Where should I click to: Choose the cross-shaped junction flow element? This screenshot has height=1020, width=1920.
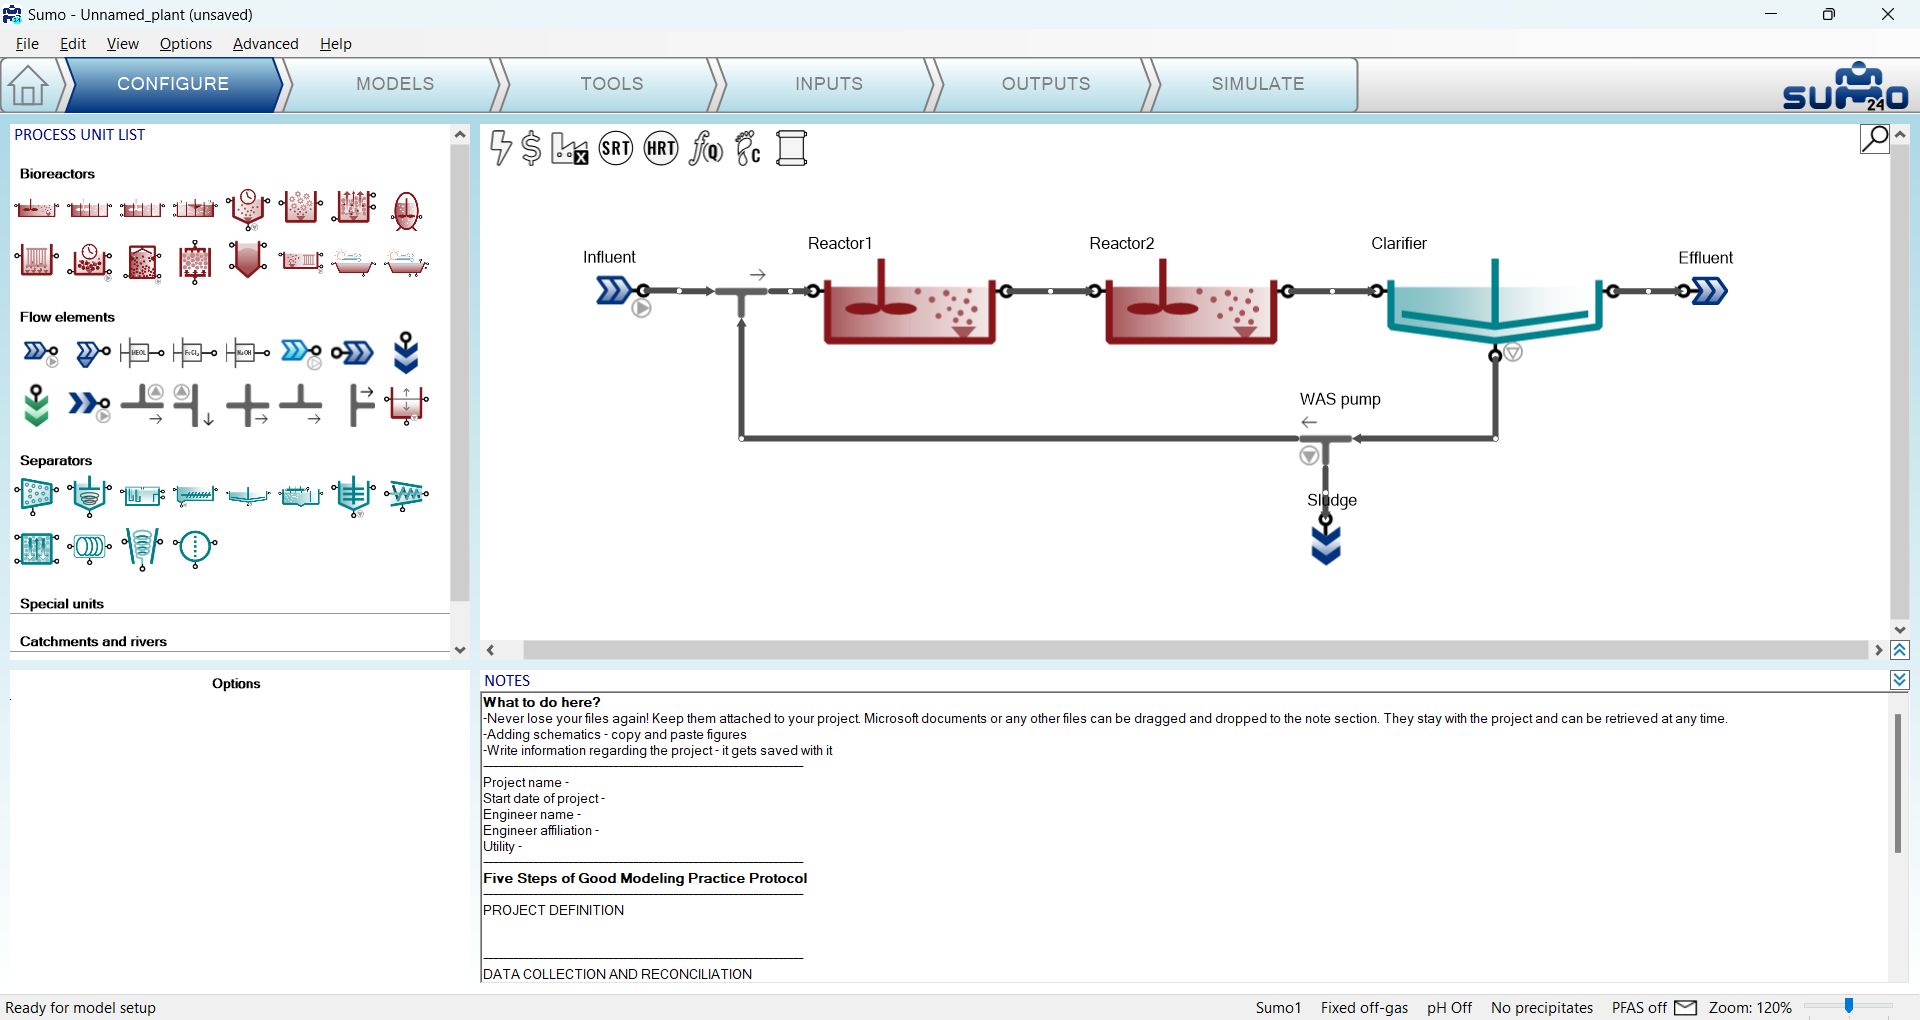pyautogui.click(x=248, y=406)
